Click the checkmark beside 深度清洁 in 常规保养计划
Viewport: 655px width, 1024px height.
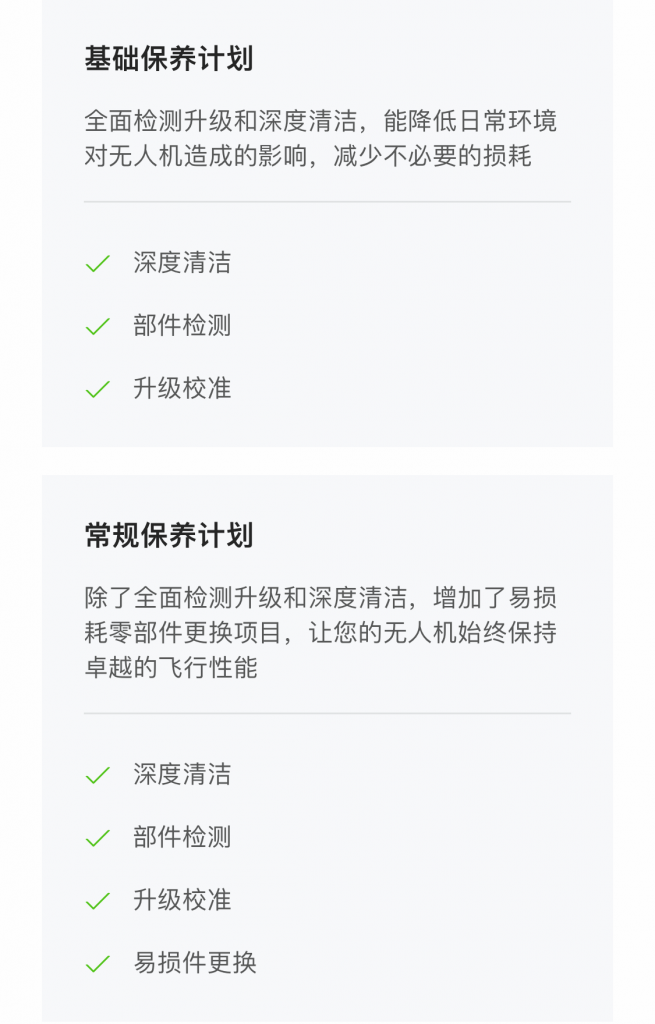(x=98, y=775)
